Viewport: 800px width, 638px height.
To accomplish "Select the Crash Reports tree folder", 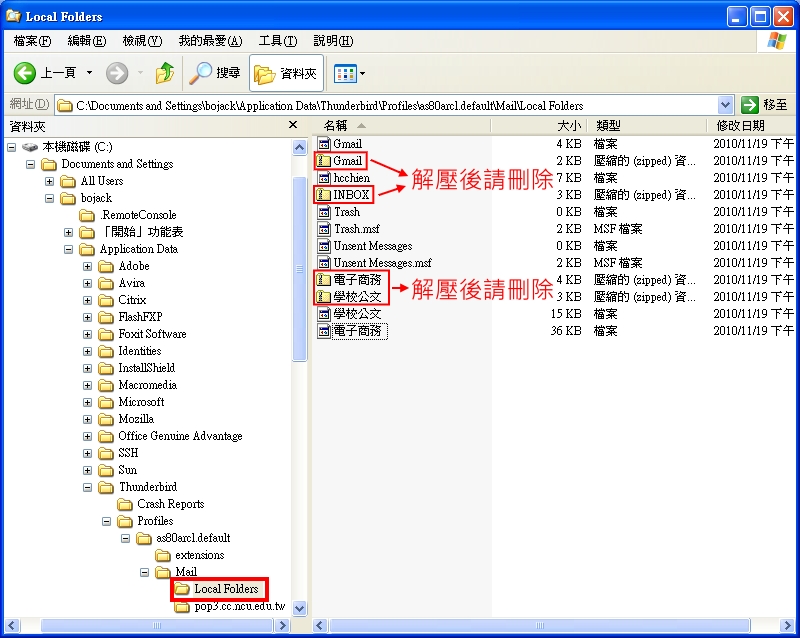I will (170, 504).
